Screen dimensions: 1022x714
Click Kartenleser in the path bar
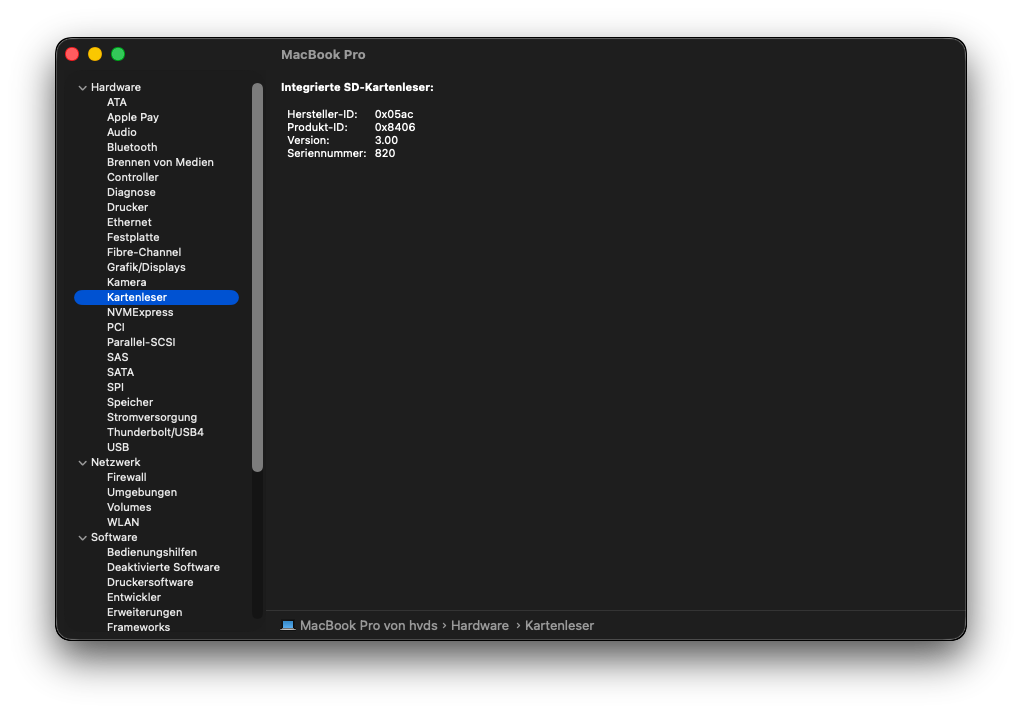559,625
